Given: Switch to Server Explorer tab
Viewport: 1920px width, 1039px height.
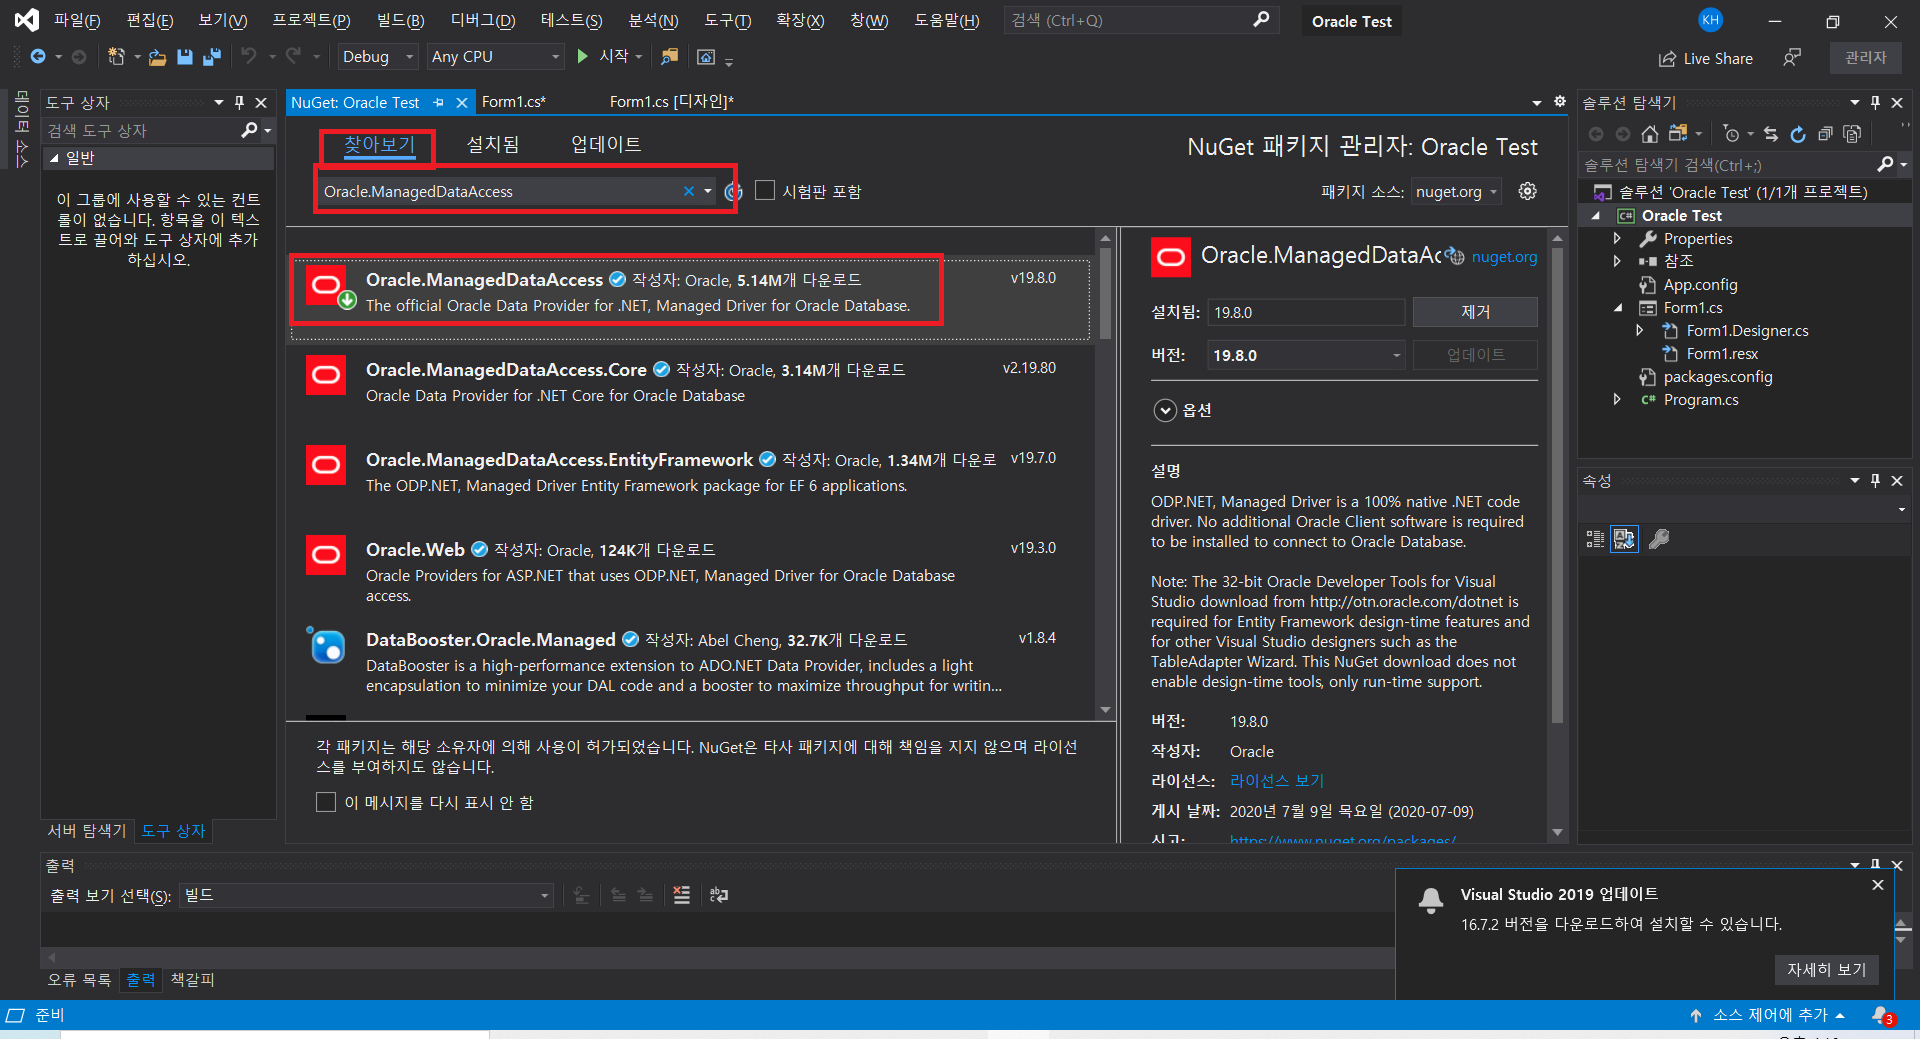Looking at the screenshot, I should point(87,830).
